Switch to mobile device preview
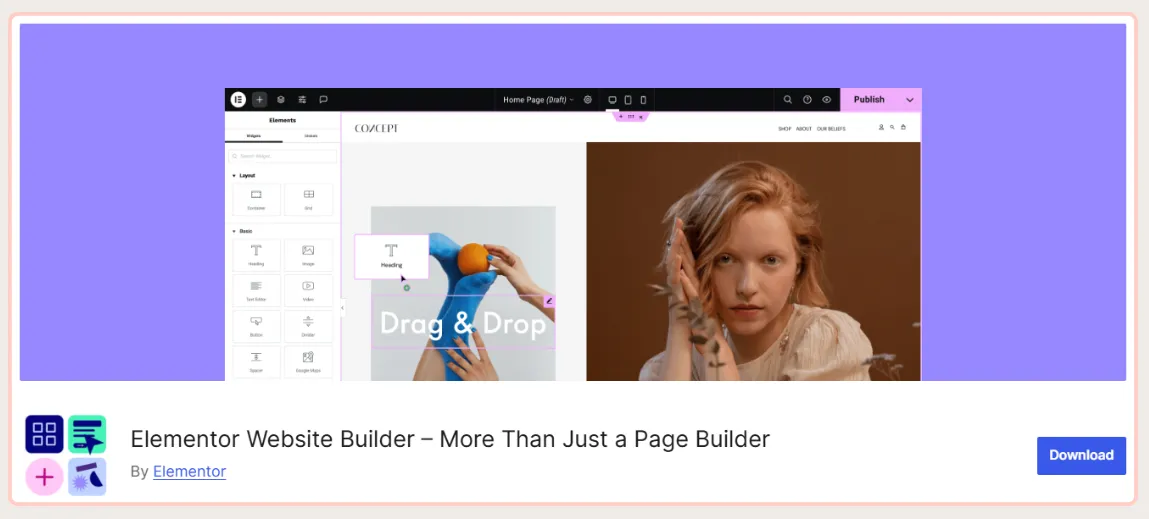This screenshot has width=1149, height=519. click(643, 100)
